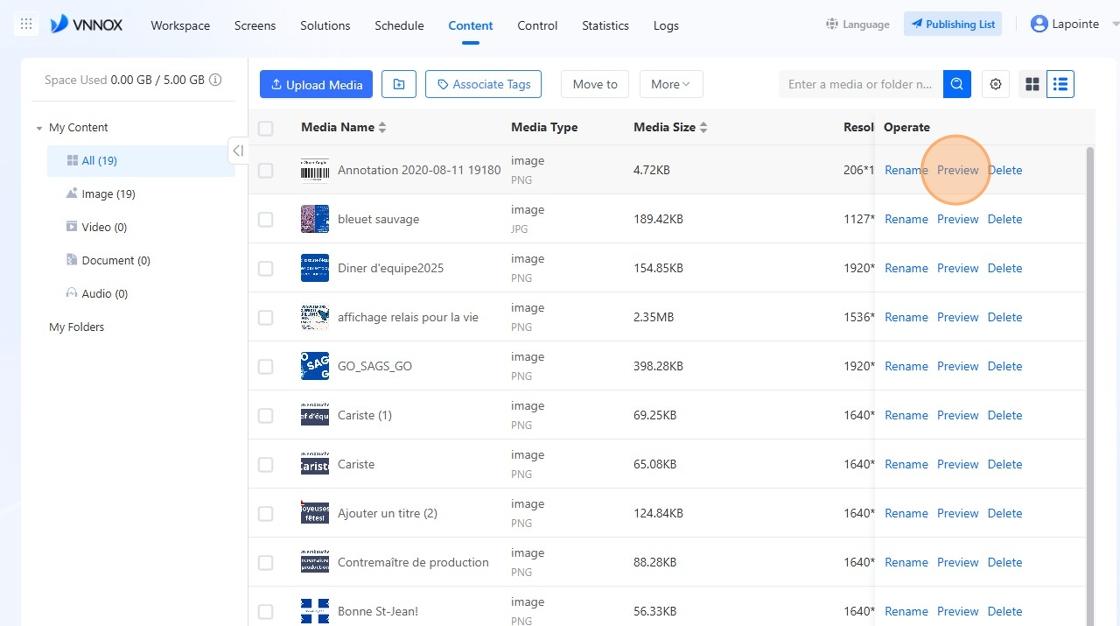
Task: Tick the select-all checkbox in header
Action: coord(266,128)
